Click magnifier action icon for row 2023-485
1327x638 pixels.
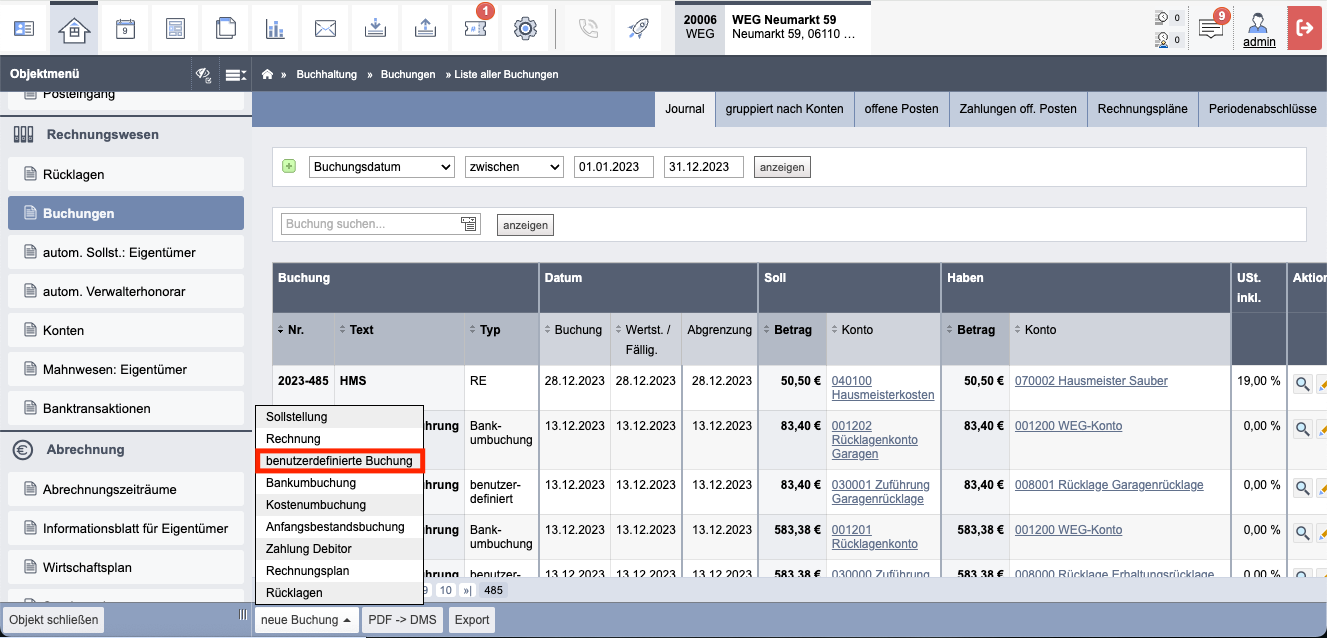(1303, 382)
